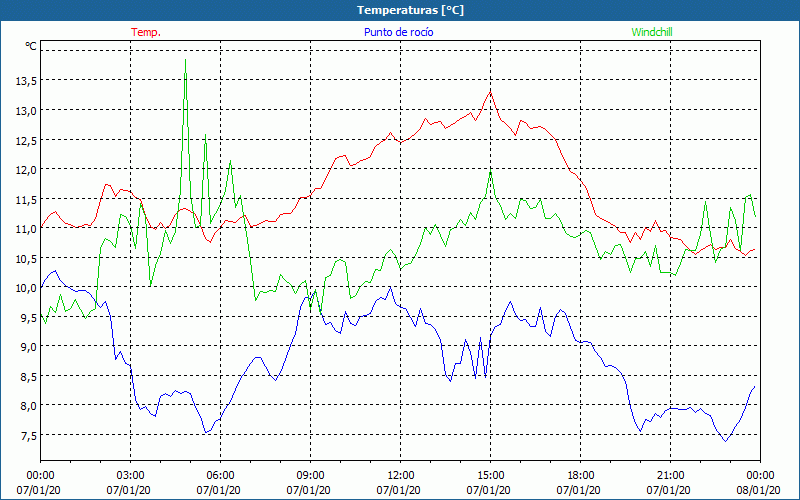Click the 03:00 time axis label
800x500 pixels.
131,475
